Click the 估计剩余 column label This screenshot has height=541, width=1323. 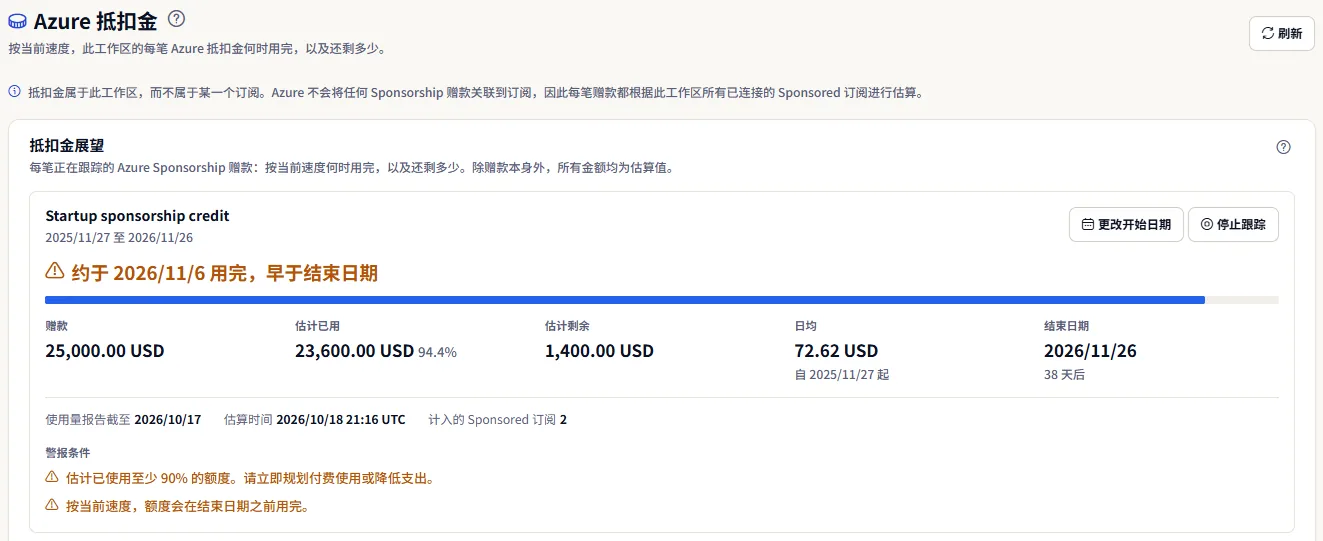pyautogui.click(x=567, y=326)
